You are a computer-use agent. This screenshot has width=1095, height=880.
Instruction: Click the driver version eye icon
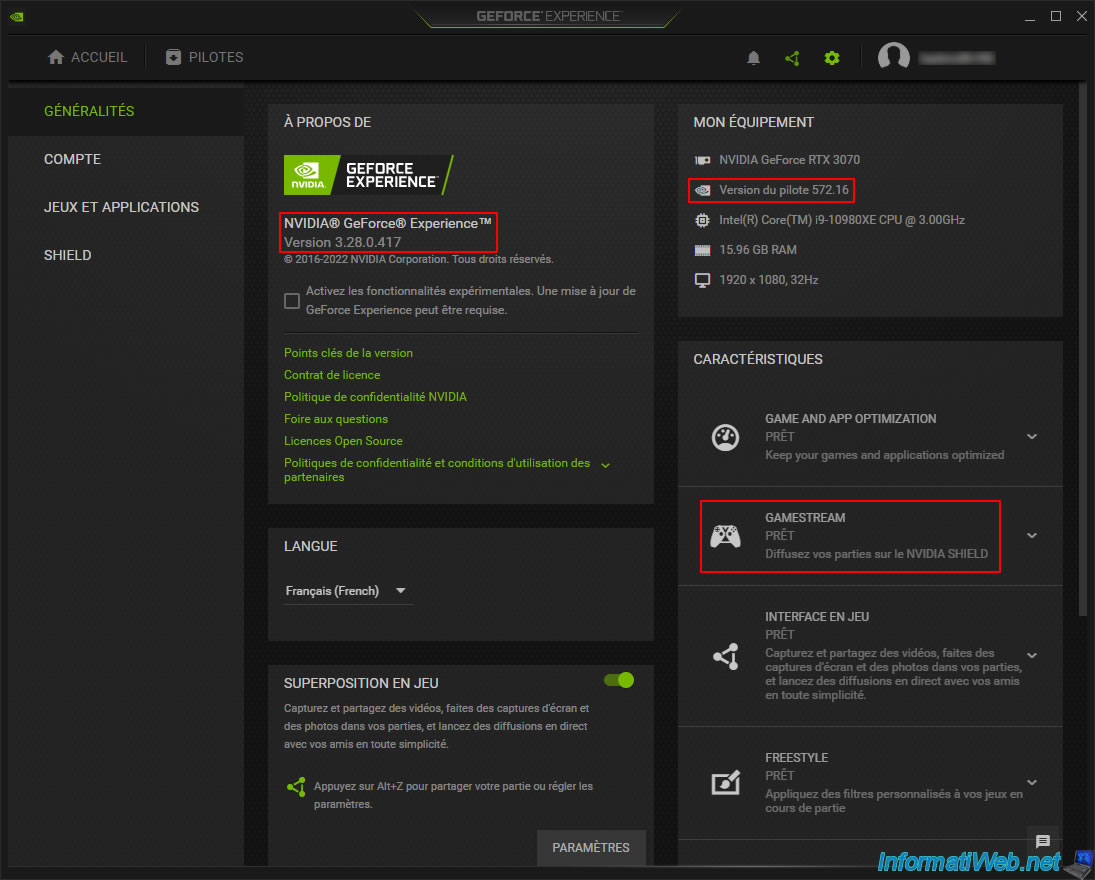pyautogui.click(x=702, y=190)
